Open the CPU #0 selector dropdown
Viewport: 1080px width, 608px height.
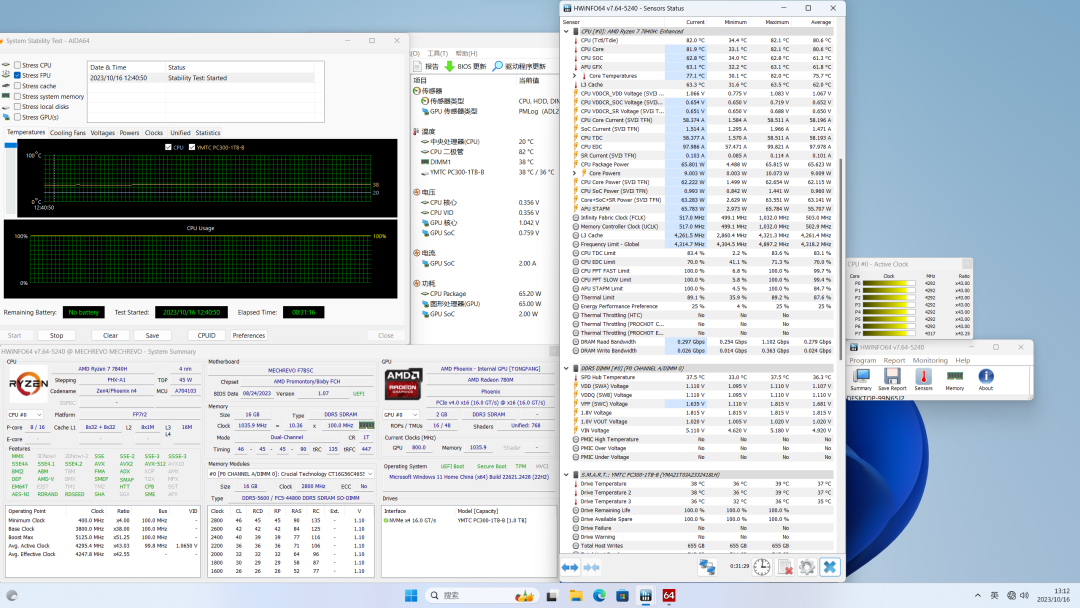click(24, 414)
